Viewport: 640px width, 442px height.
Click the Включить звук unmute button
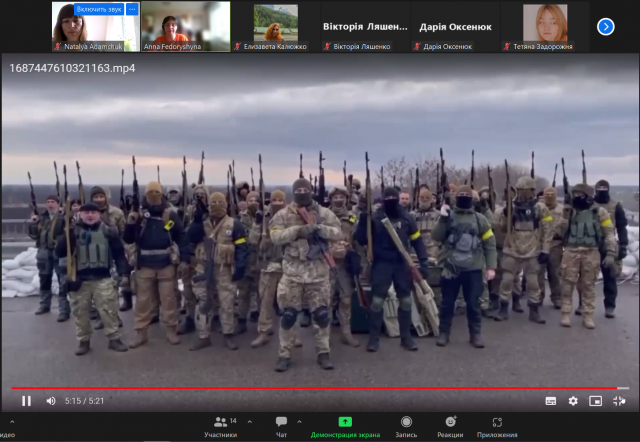click(99, 9)
